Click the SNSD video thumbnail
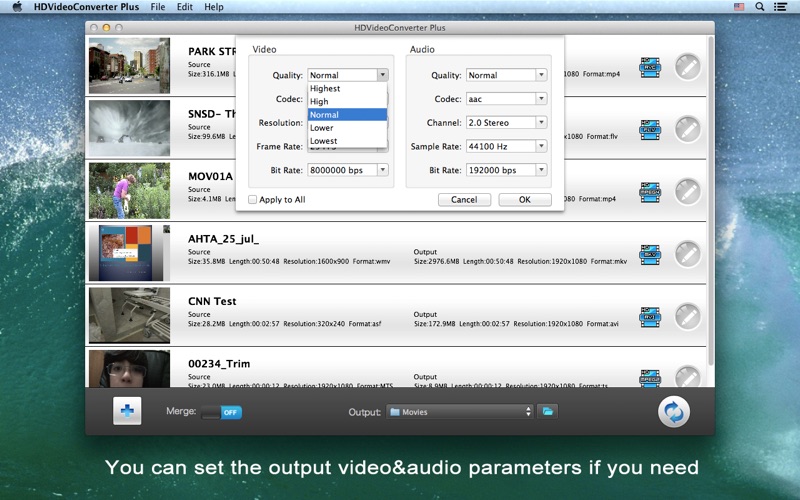The height and width of the screenshot is (500, 800). [129, 128]
